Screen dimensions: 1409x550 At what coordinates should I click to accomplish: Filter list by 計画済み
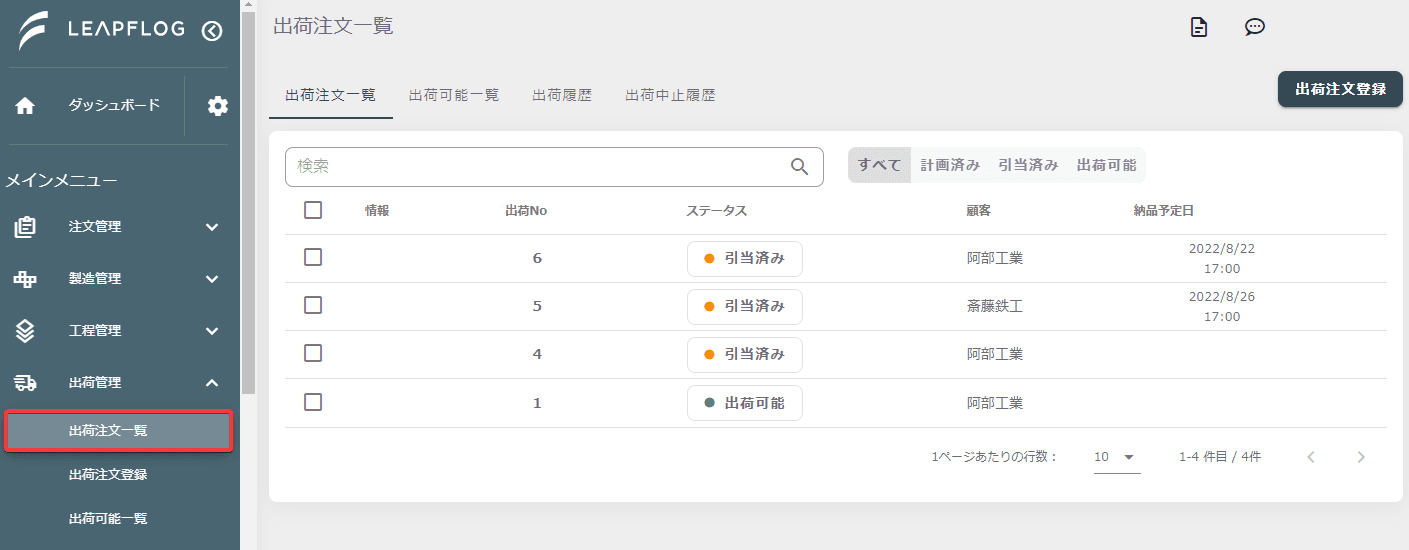pyautogui.click(x=950, y=165)
